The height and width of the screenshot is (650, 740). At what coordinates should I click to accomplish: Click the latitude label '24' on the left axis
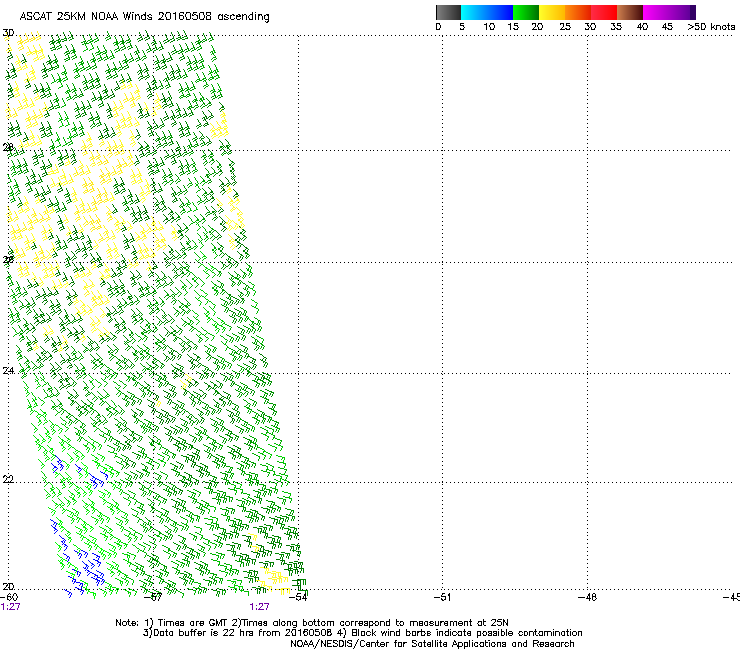[x=8, y=371]
